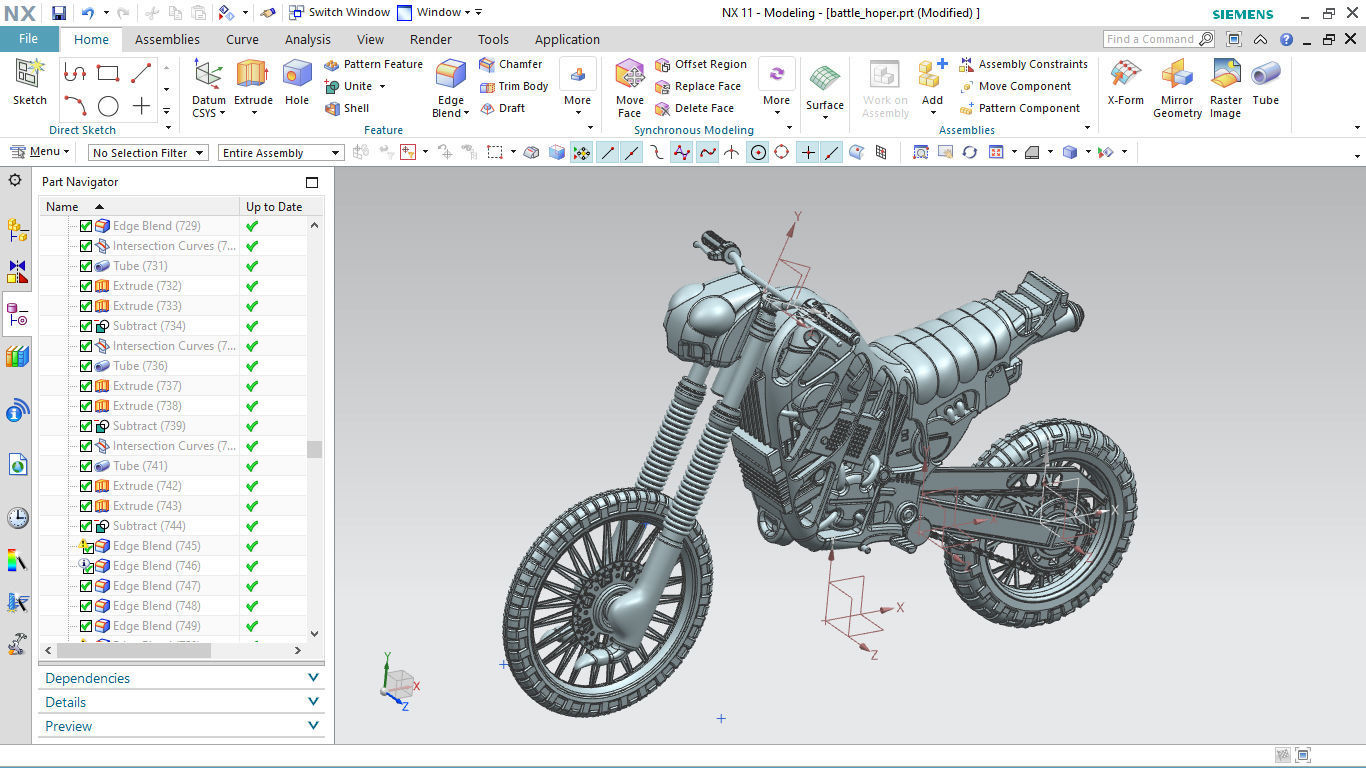1366x768 pixels.
Task: Expand More in the Feature group
Action: coord(577,88)
